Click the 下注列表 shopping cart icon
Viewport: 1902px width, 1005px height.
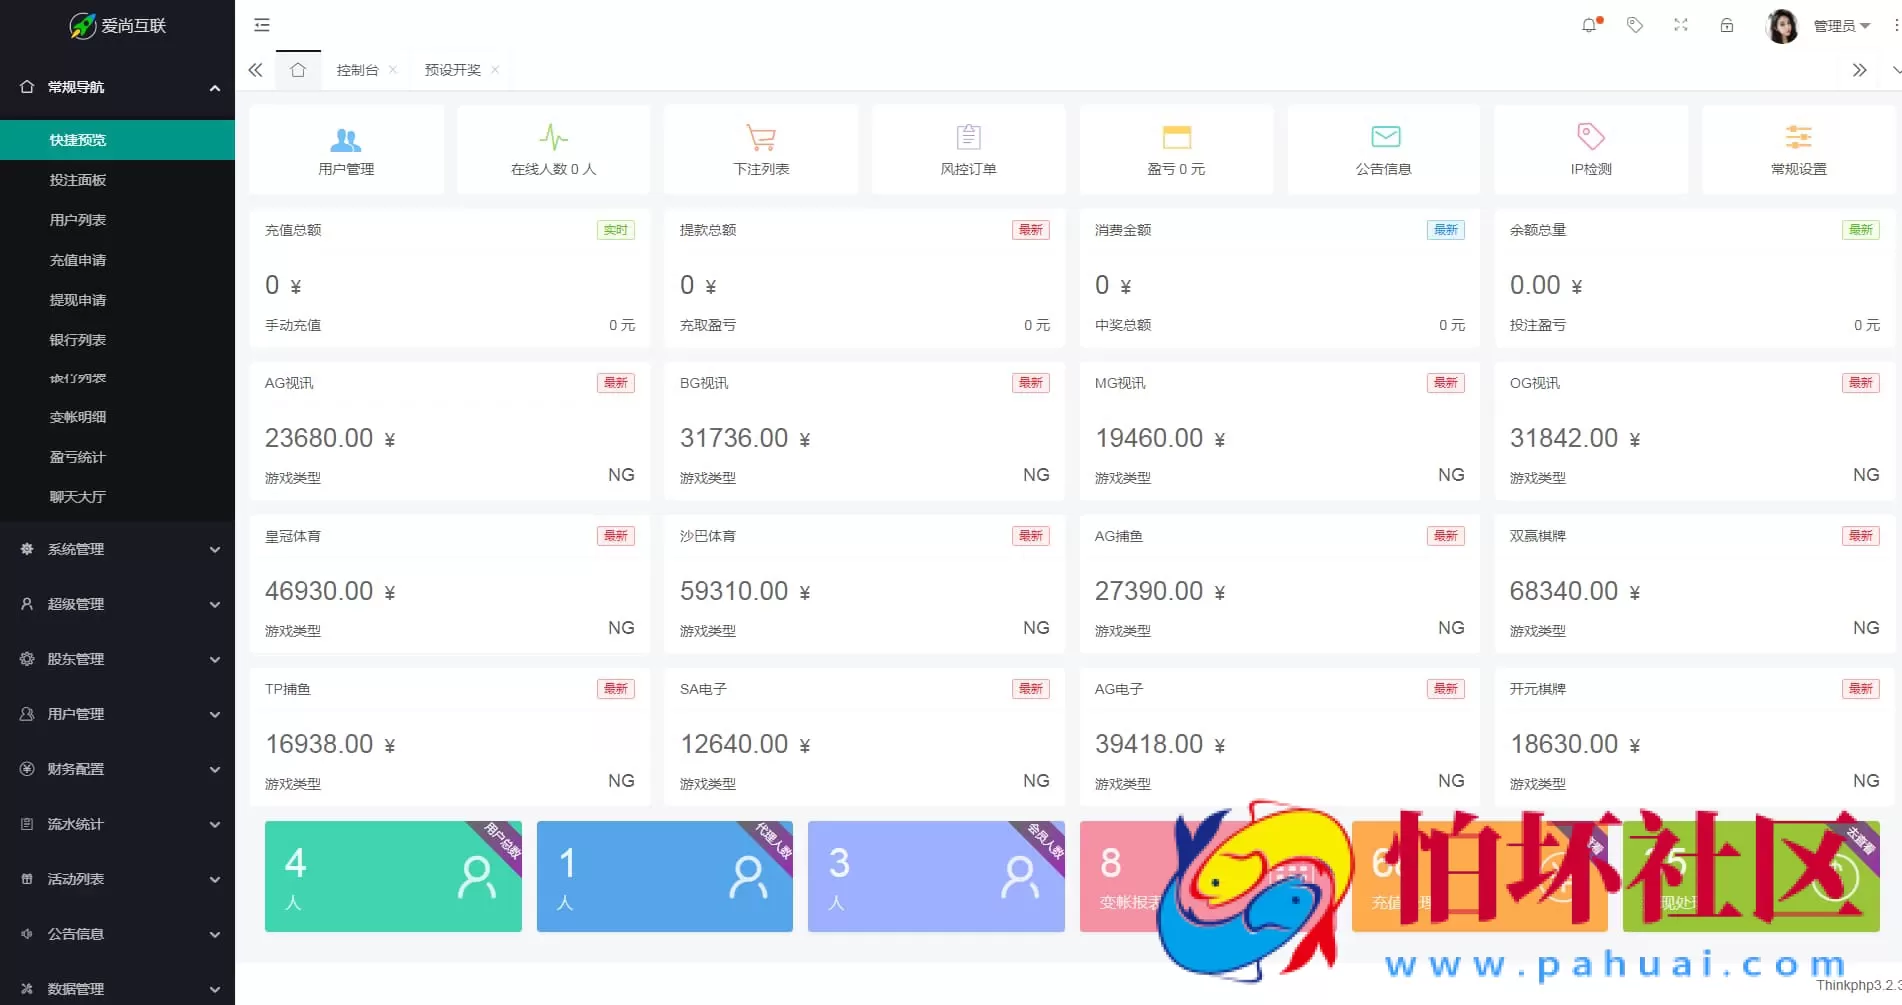(761, 138)
